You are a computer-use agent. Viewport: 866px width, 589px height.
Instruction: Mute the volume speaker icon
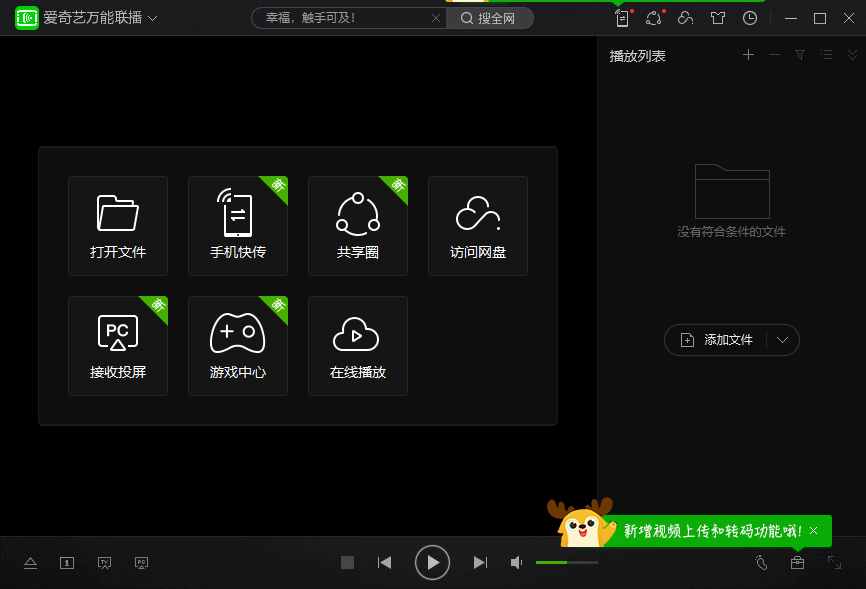coord(516,562)
